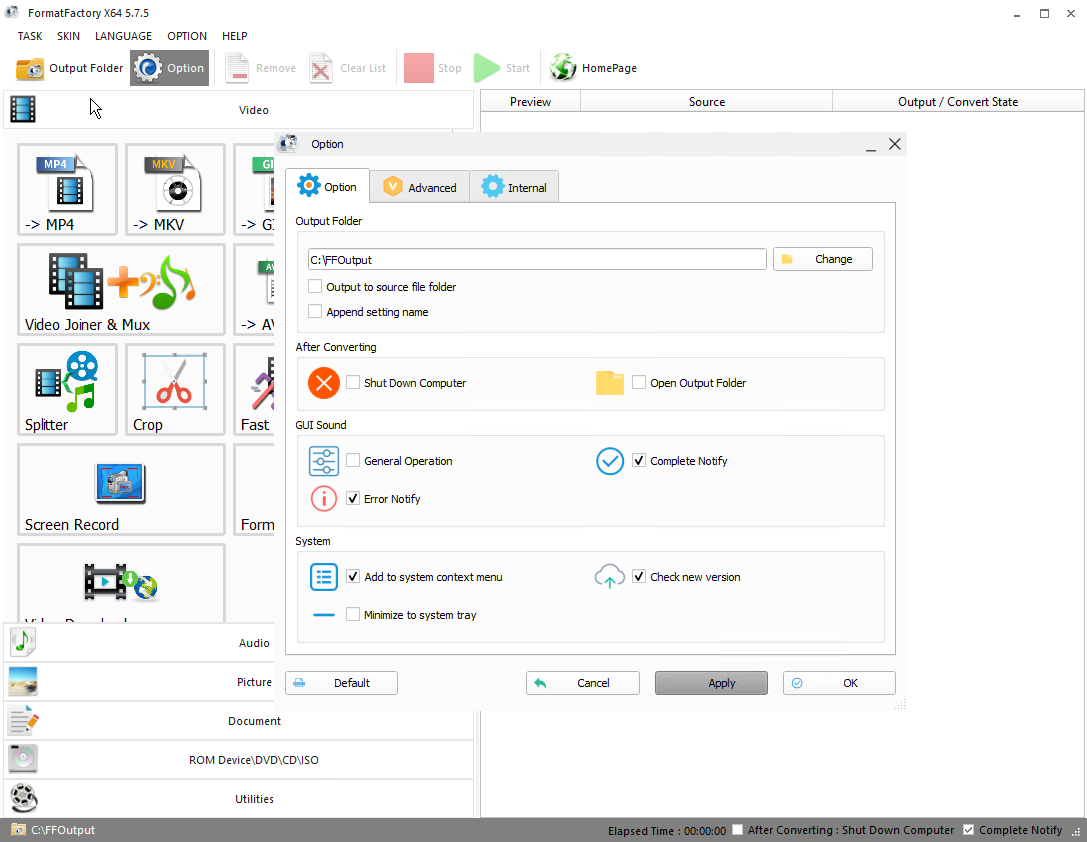This screenshot has width=1087, height=842.
Task: Click the General Operation sliders icon
Action: click(x=324, y=461)
